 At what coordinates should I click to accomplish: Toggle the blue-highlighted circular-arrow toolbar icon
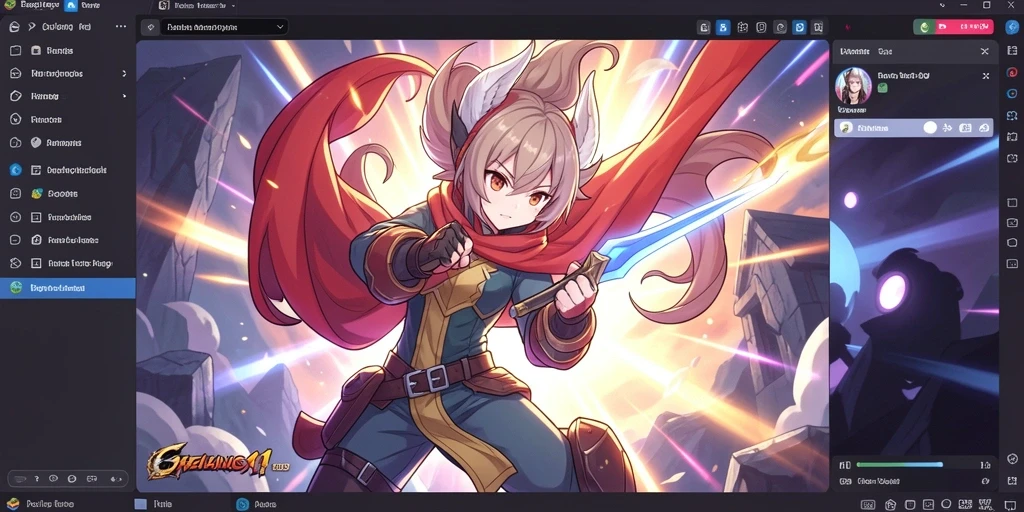pyautogui.click(x=798, y=27)
